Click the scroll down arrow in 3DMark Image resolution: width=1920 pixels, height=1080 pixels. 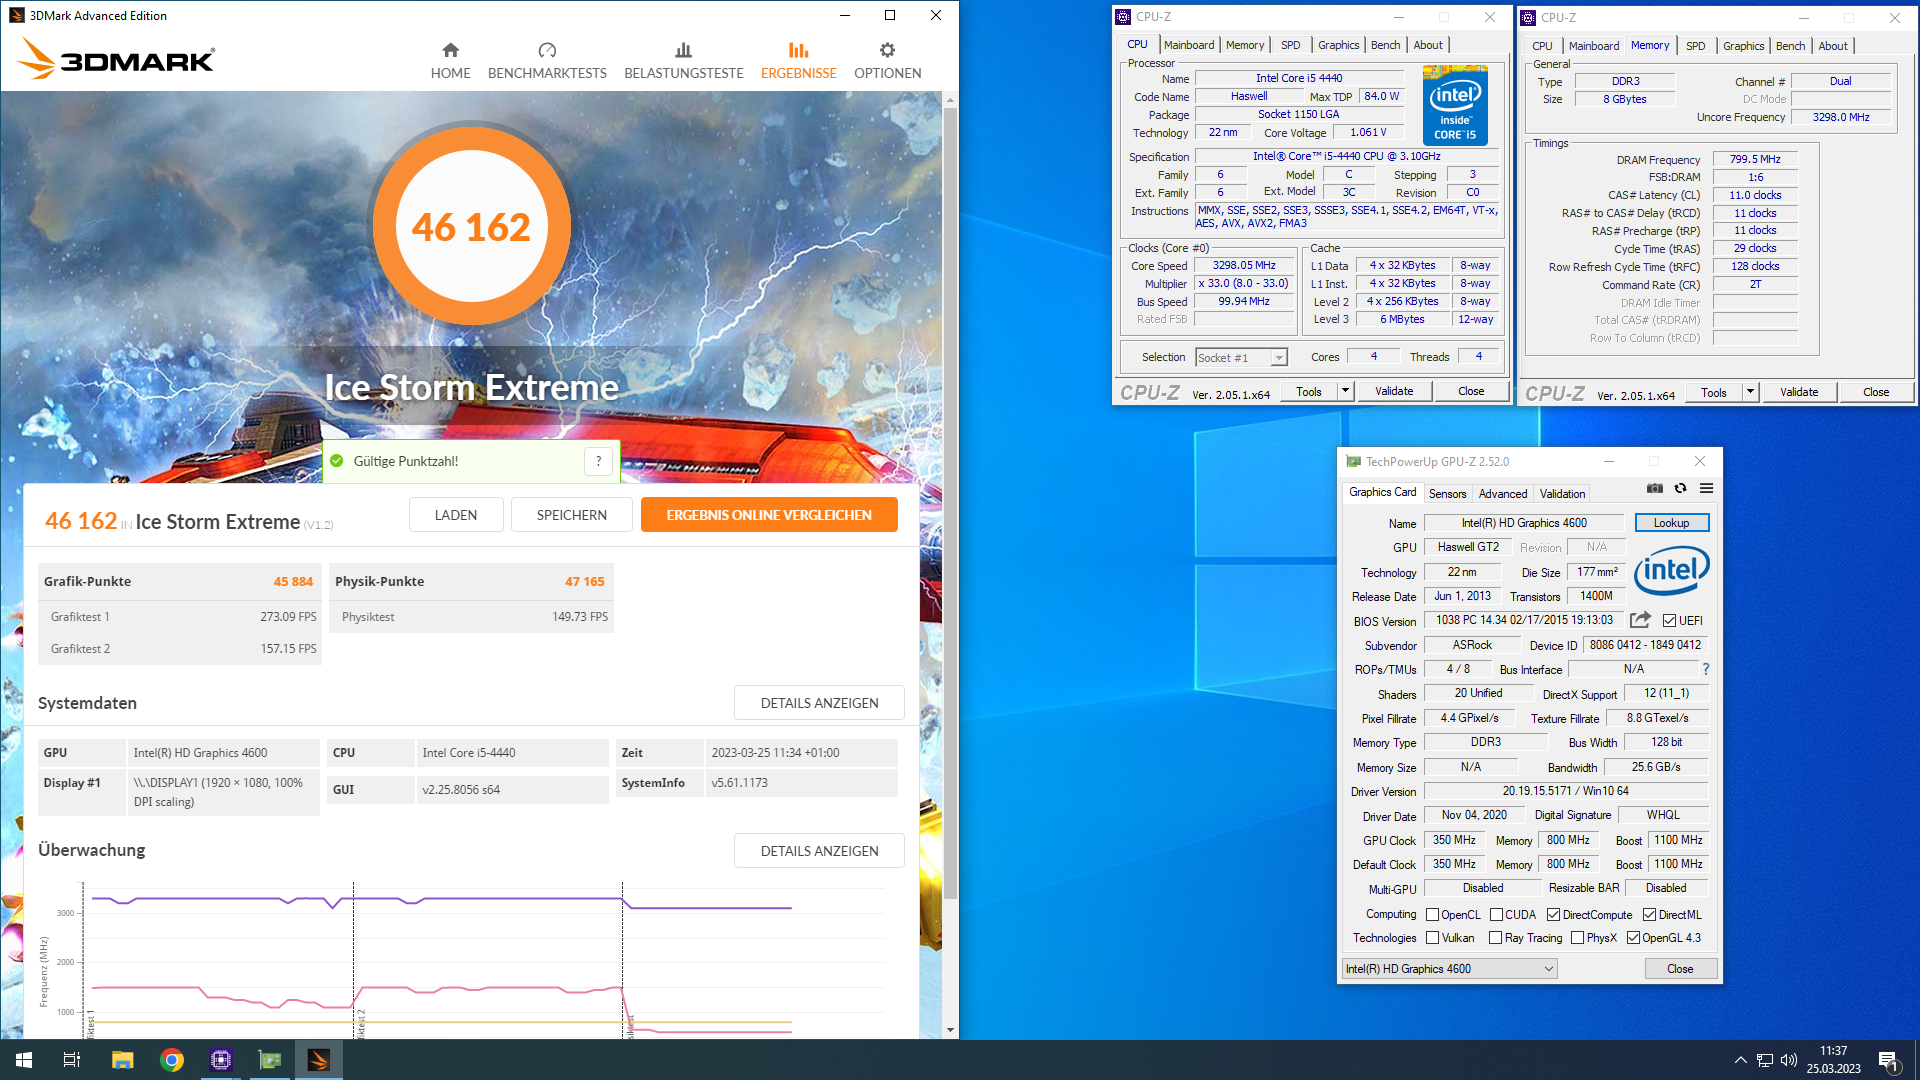tap(950, 1030)
